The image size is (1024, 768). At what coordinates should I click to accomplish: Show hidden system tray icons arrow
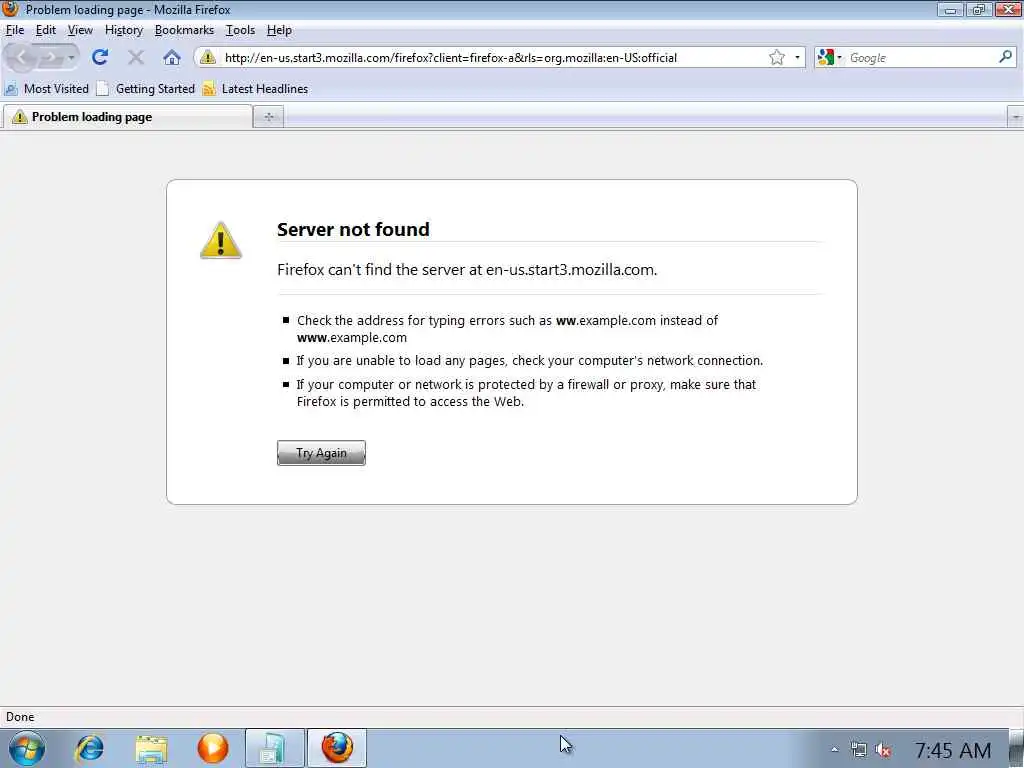click(x=835, y=750)
